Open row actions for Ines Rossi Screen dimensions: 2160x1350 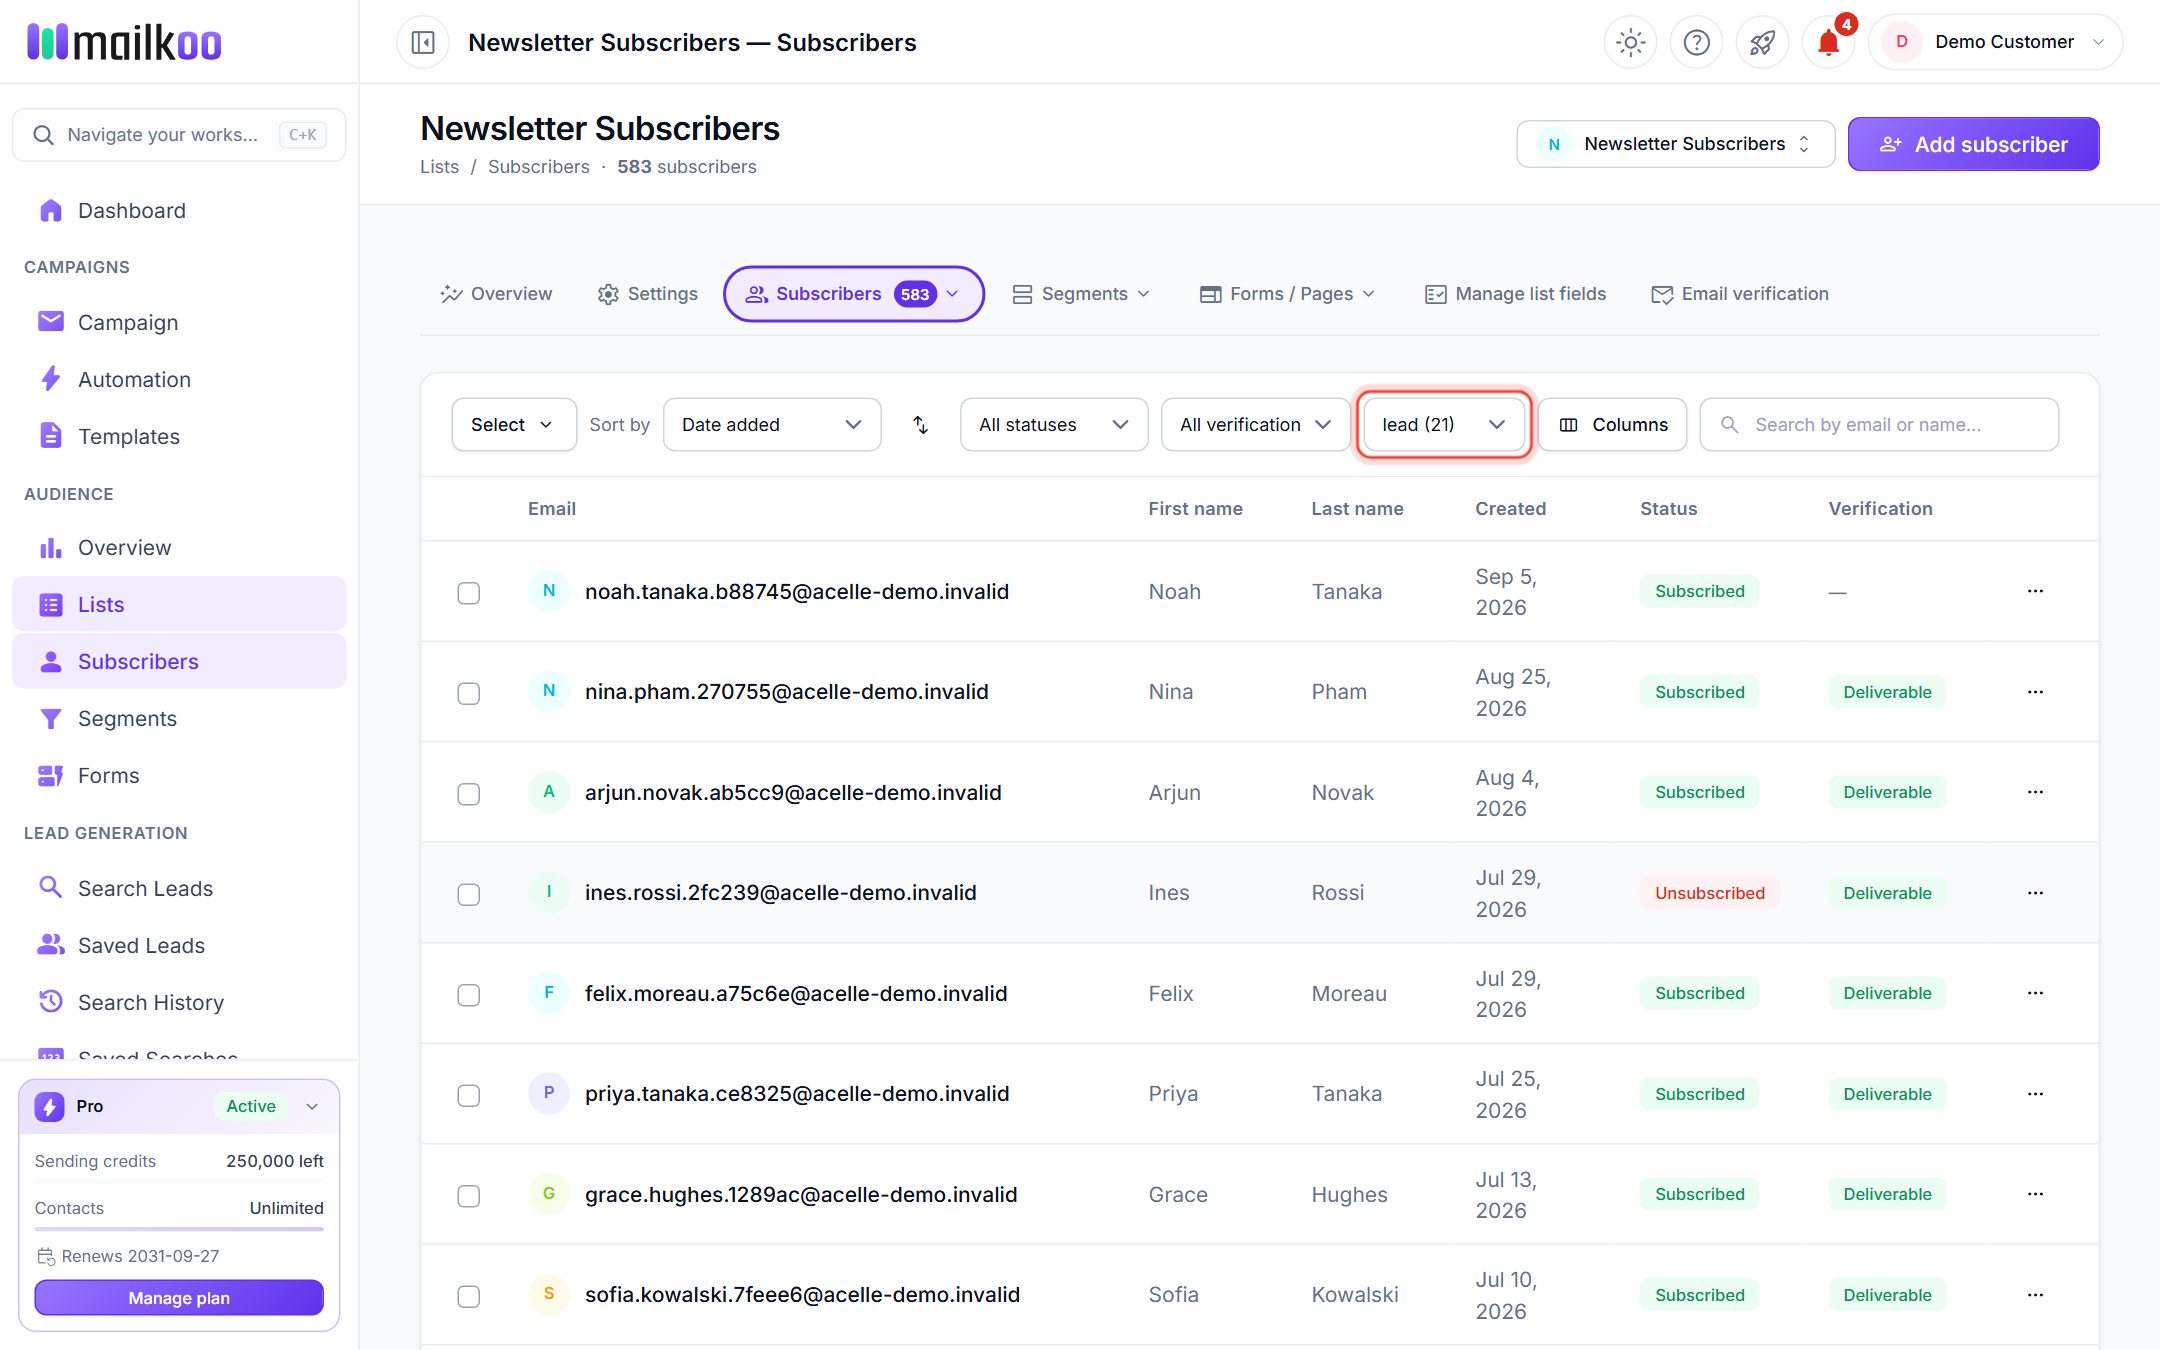click(x=2035, y=893)
